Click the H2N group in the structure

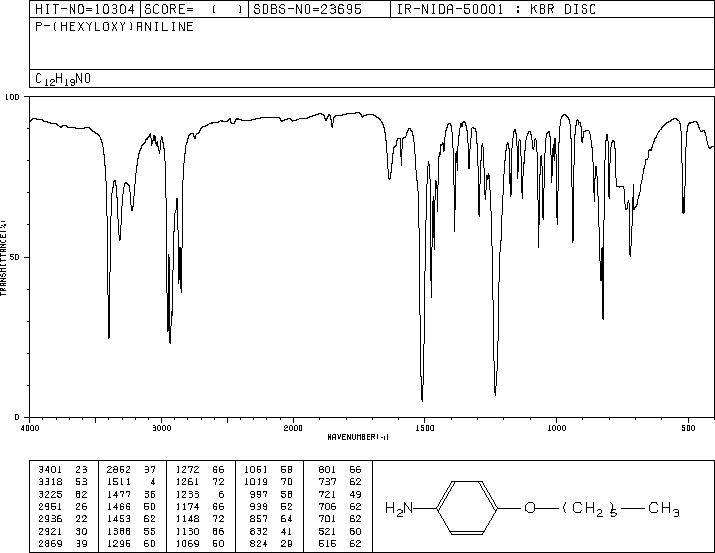(399, 508)
